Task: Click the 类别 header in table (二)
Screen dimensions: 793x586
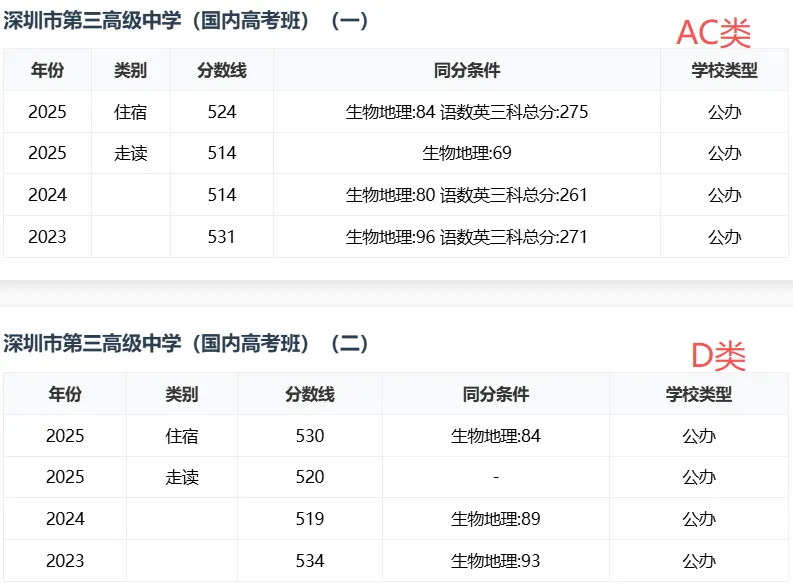Action: [182, 394]
